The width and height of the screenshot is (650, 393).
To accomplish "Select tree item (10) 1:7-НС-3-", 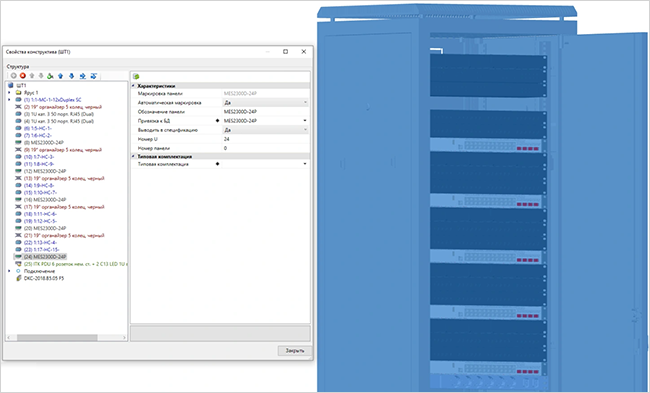I will [39, 157].
